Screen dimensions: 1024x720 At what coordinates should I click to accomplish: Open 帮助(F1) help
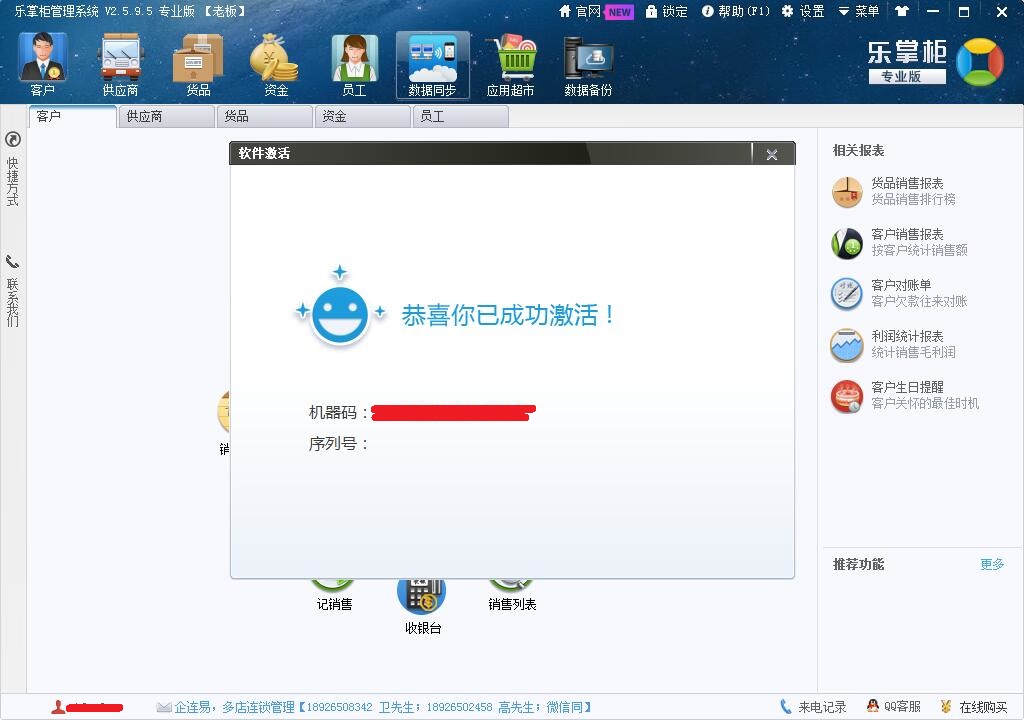click(x=735, y=11)
